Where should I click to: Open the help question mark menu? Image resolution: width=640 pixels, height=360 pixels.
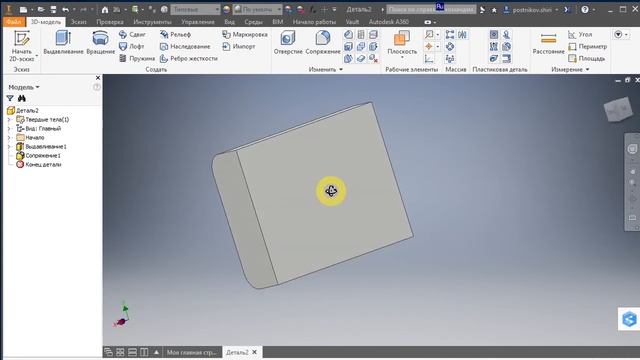(x=585, y=10)
